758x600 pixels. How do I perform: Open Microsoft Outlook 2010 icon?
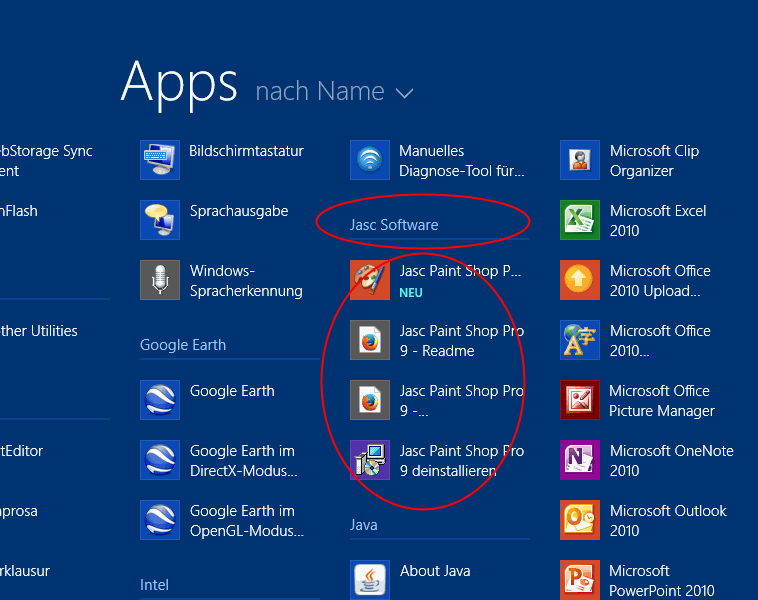click(x=580, y=520)
